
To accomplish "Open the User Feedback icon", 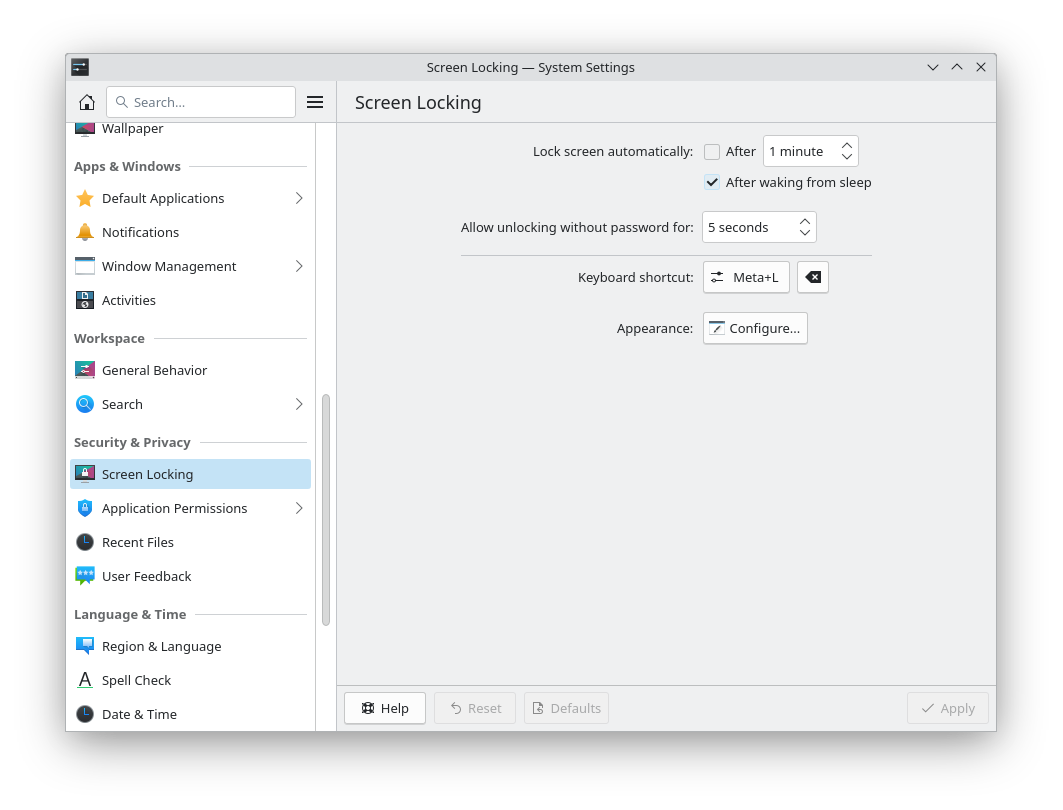I will click(x=85, y=576).
